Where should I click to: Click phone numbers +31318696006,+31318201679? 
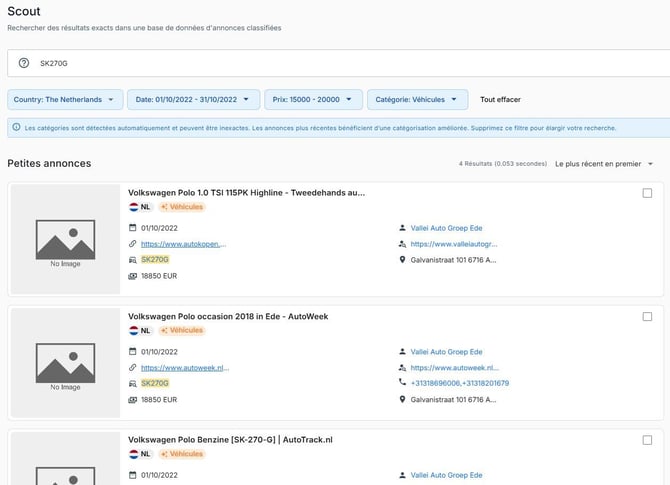tap(460, 383)
